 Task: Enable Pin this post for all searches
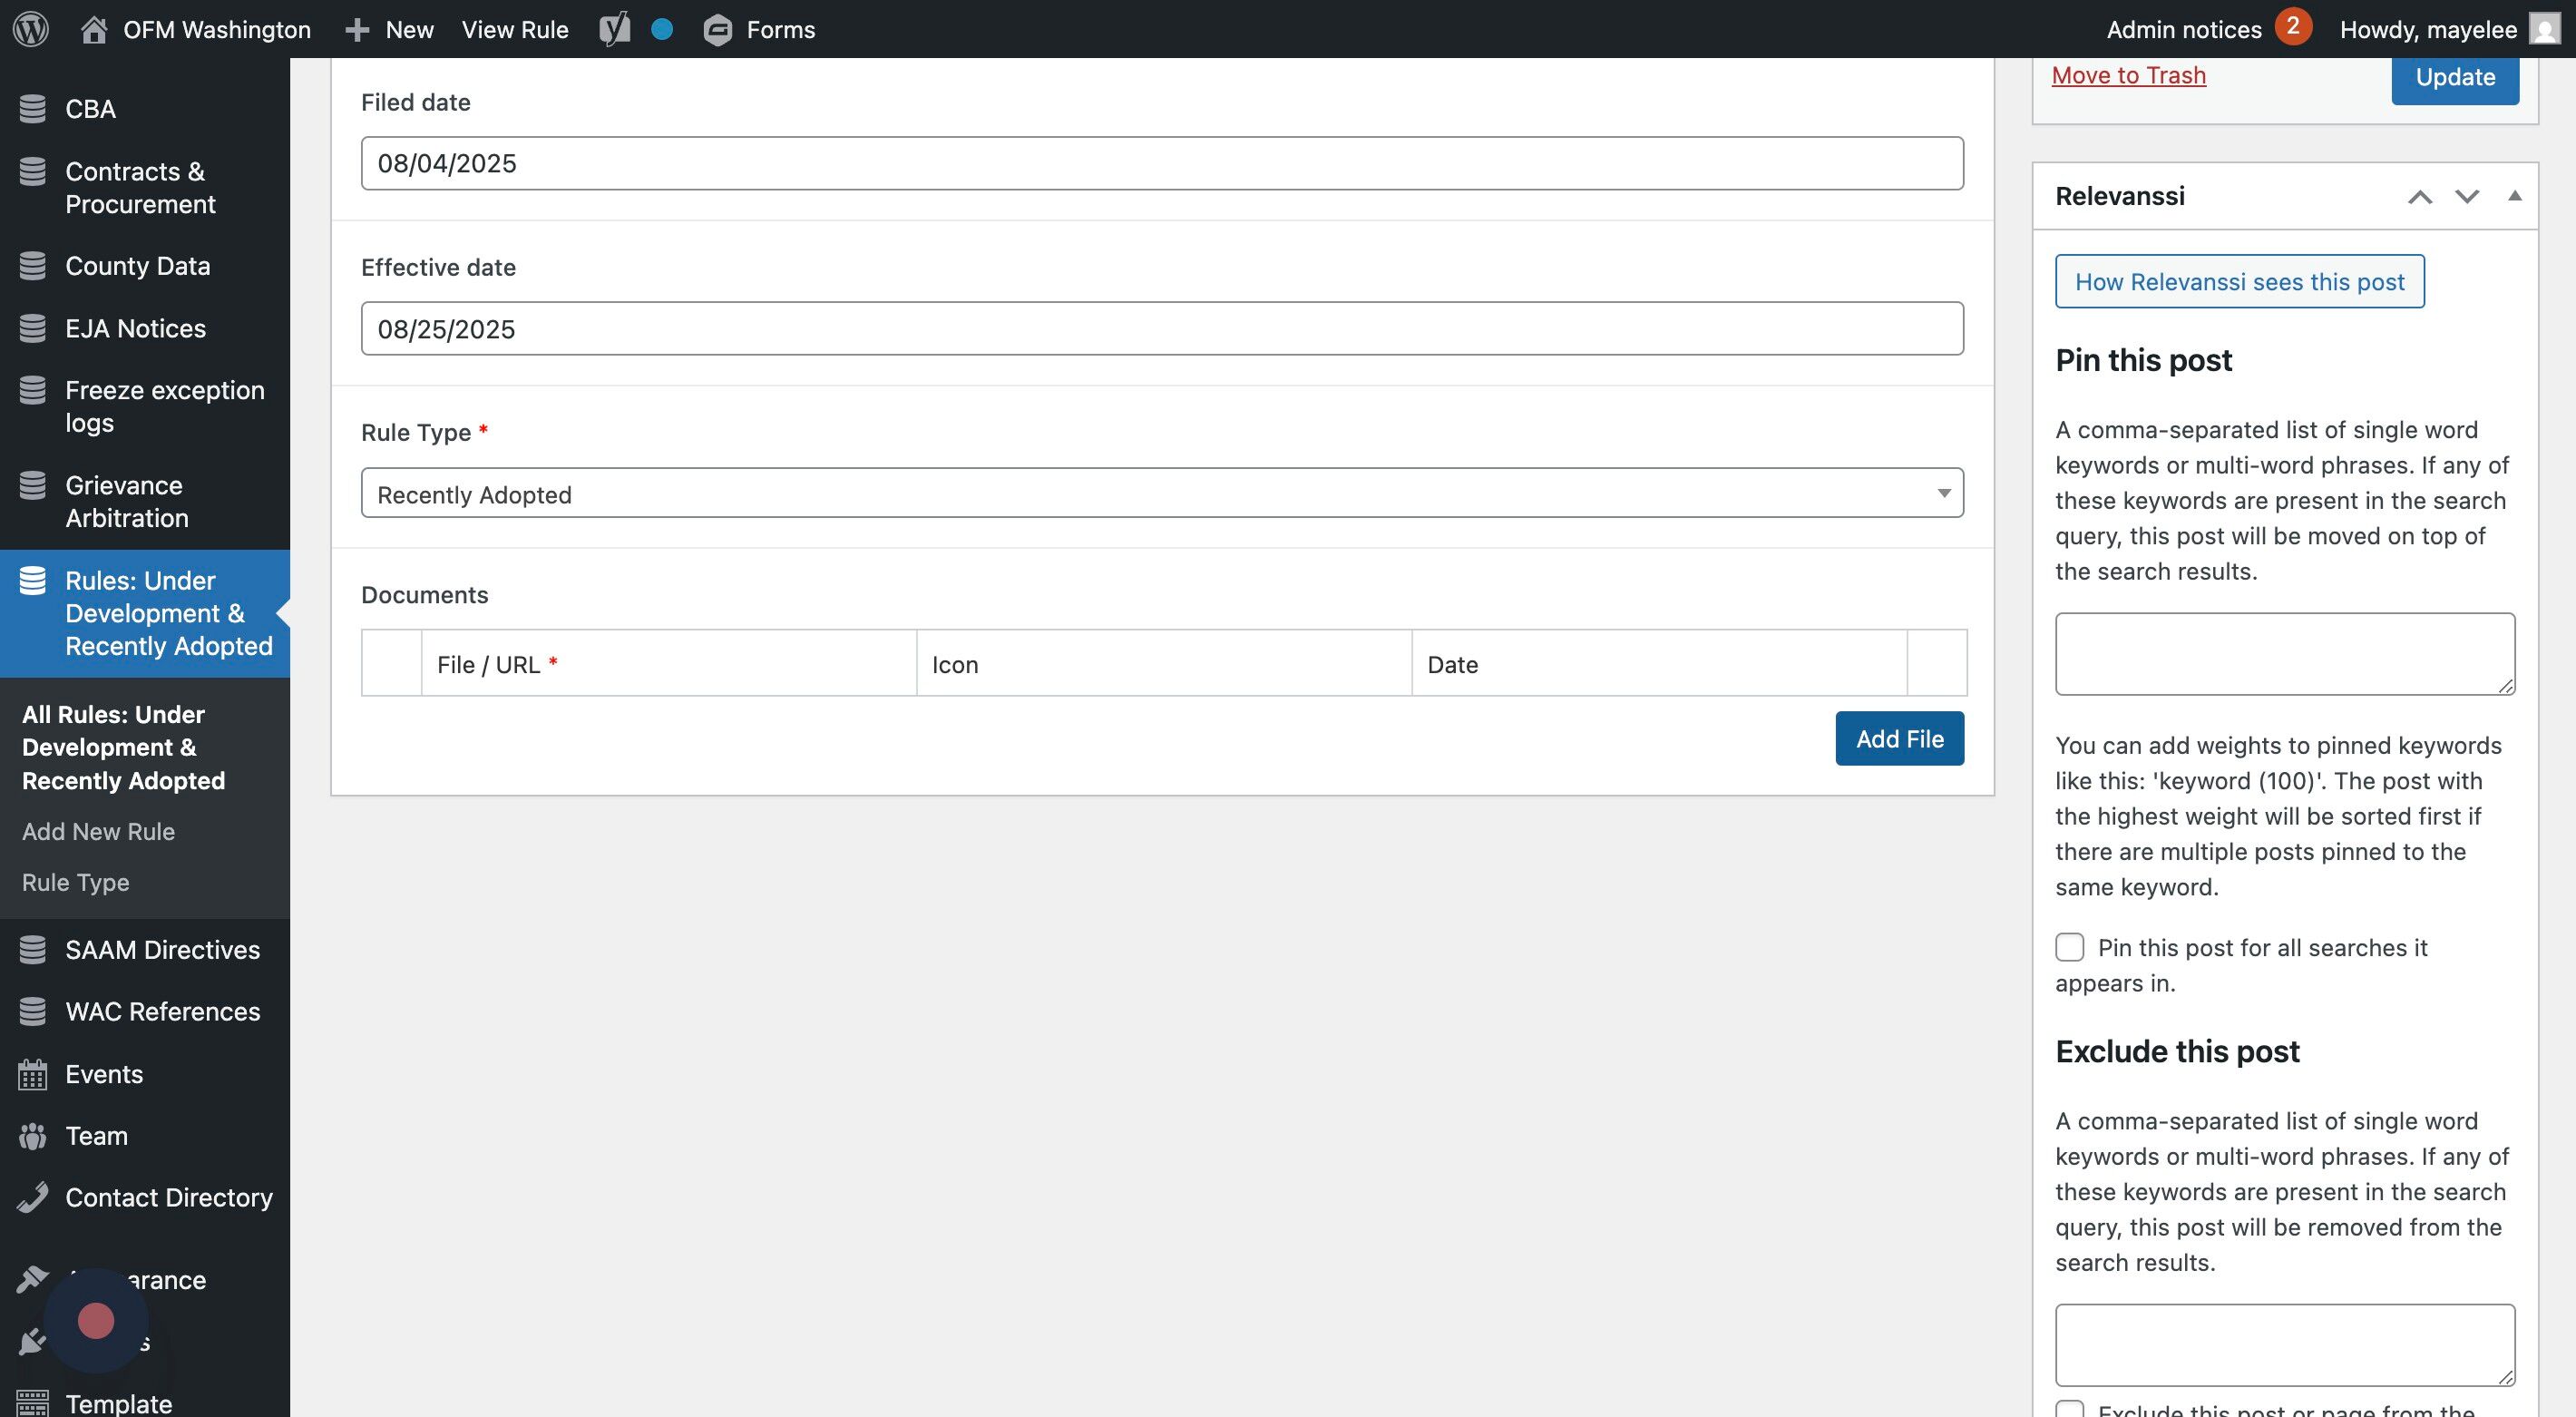pos(2069,947)
